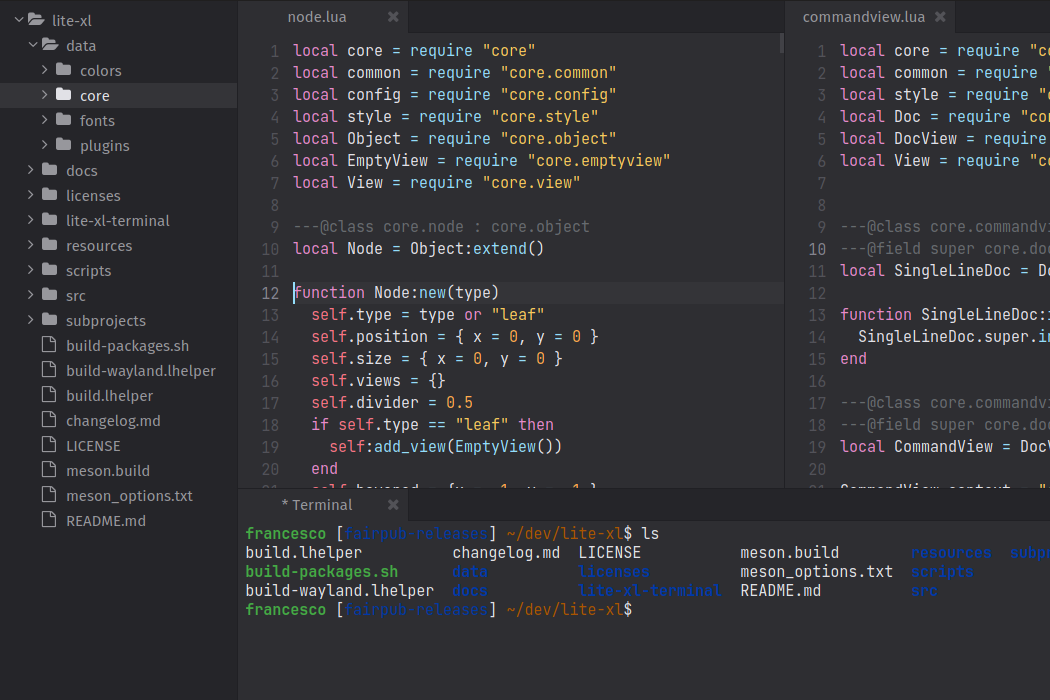Open changelog.md from the file tree
Screen dimensions: 1050x700
113,420
